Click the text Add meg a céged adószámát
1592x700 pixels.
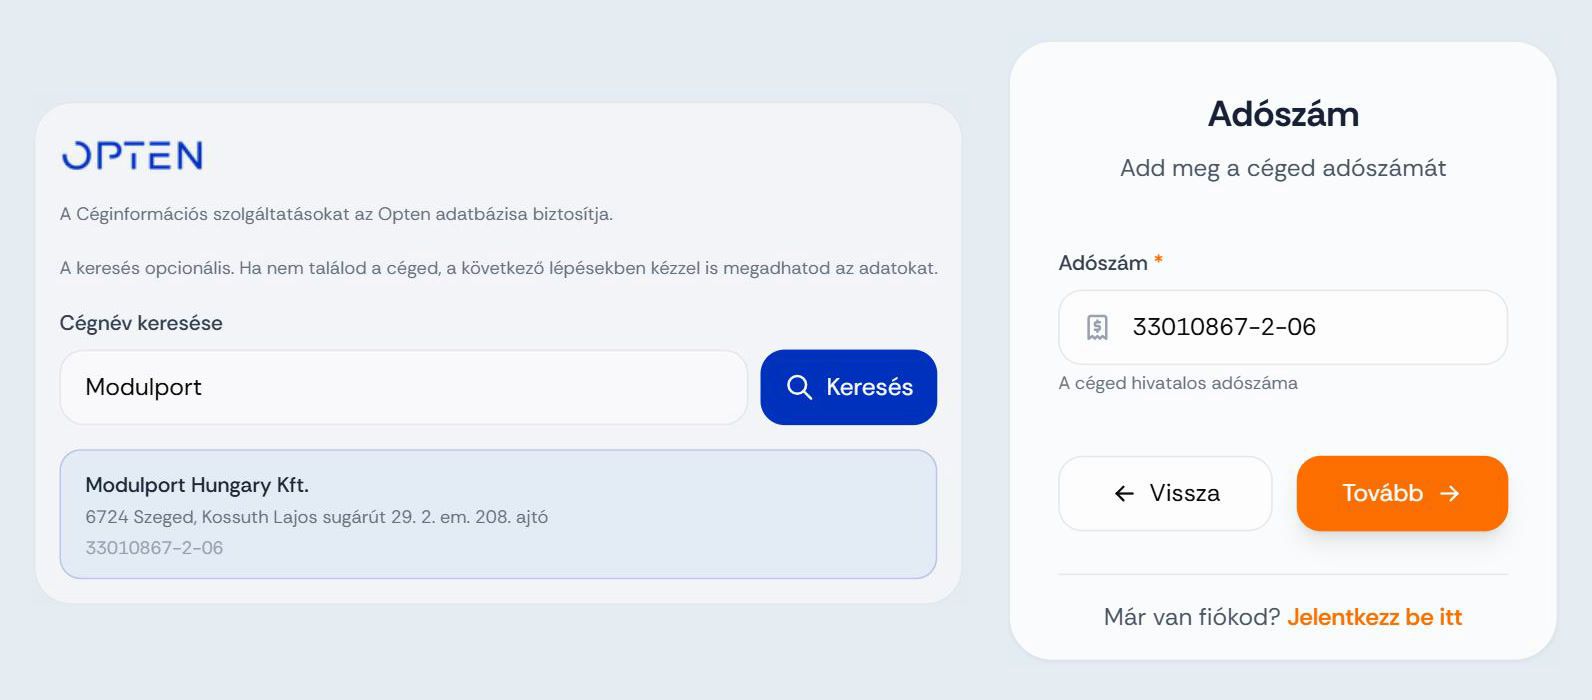coord(1283,168)
